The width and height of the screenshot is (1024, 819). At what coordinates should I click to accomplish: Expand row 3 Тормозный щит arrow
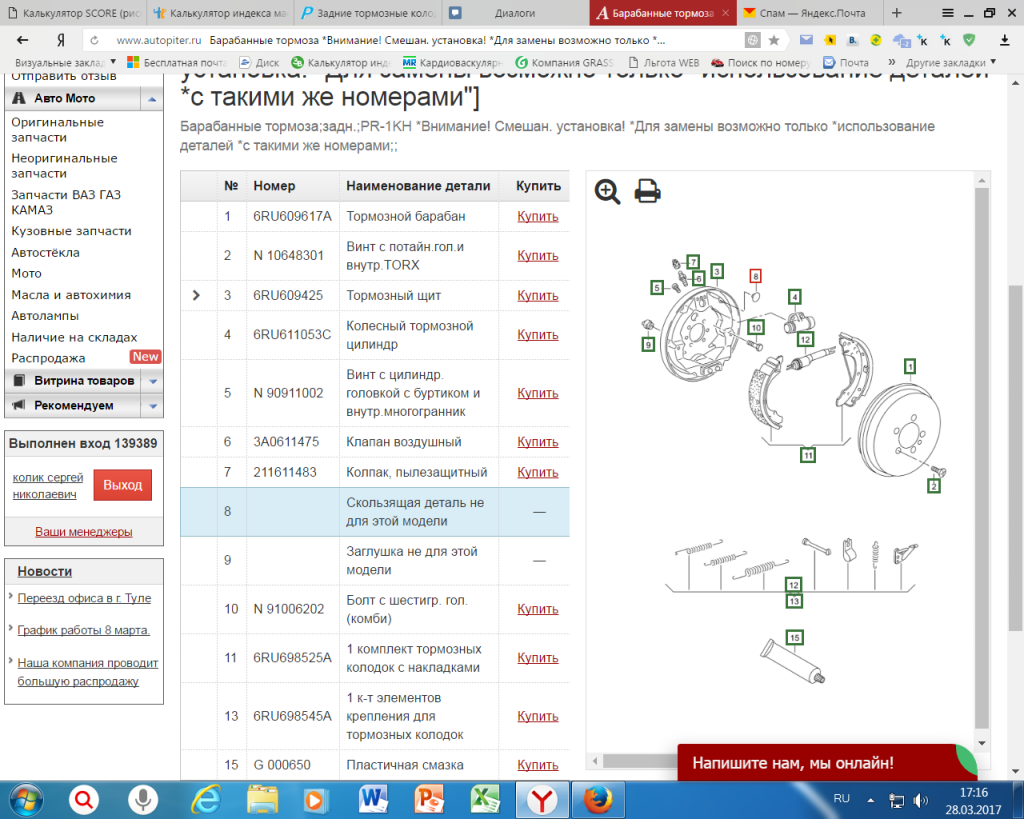[196, 295]
